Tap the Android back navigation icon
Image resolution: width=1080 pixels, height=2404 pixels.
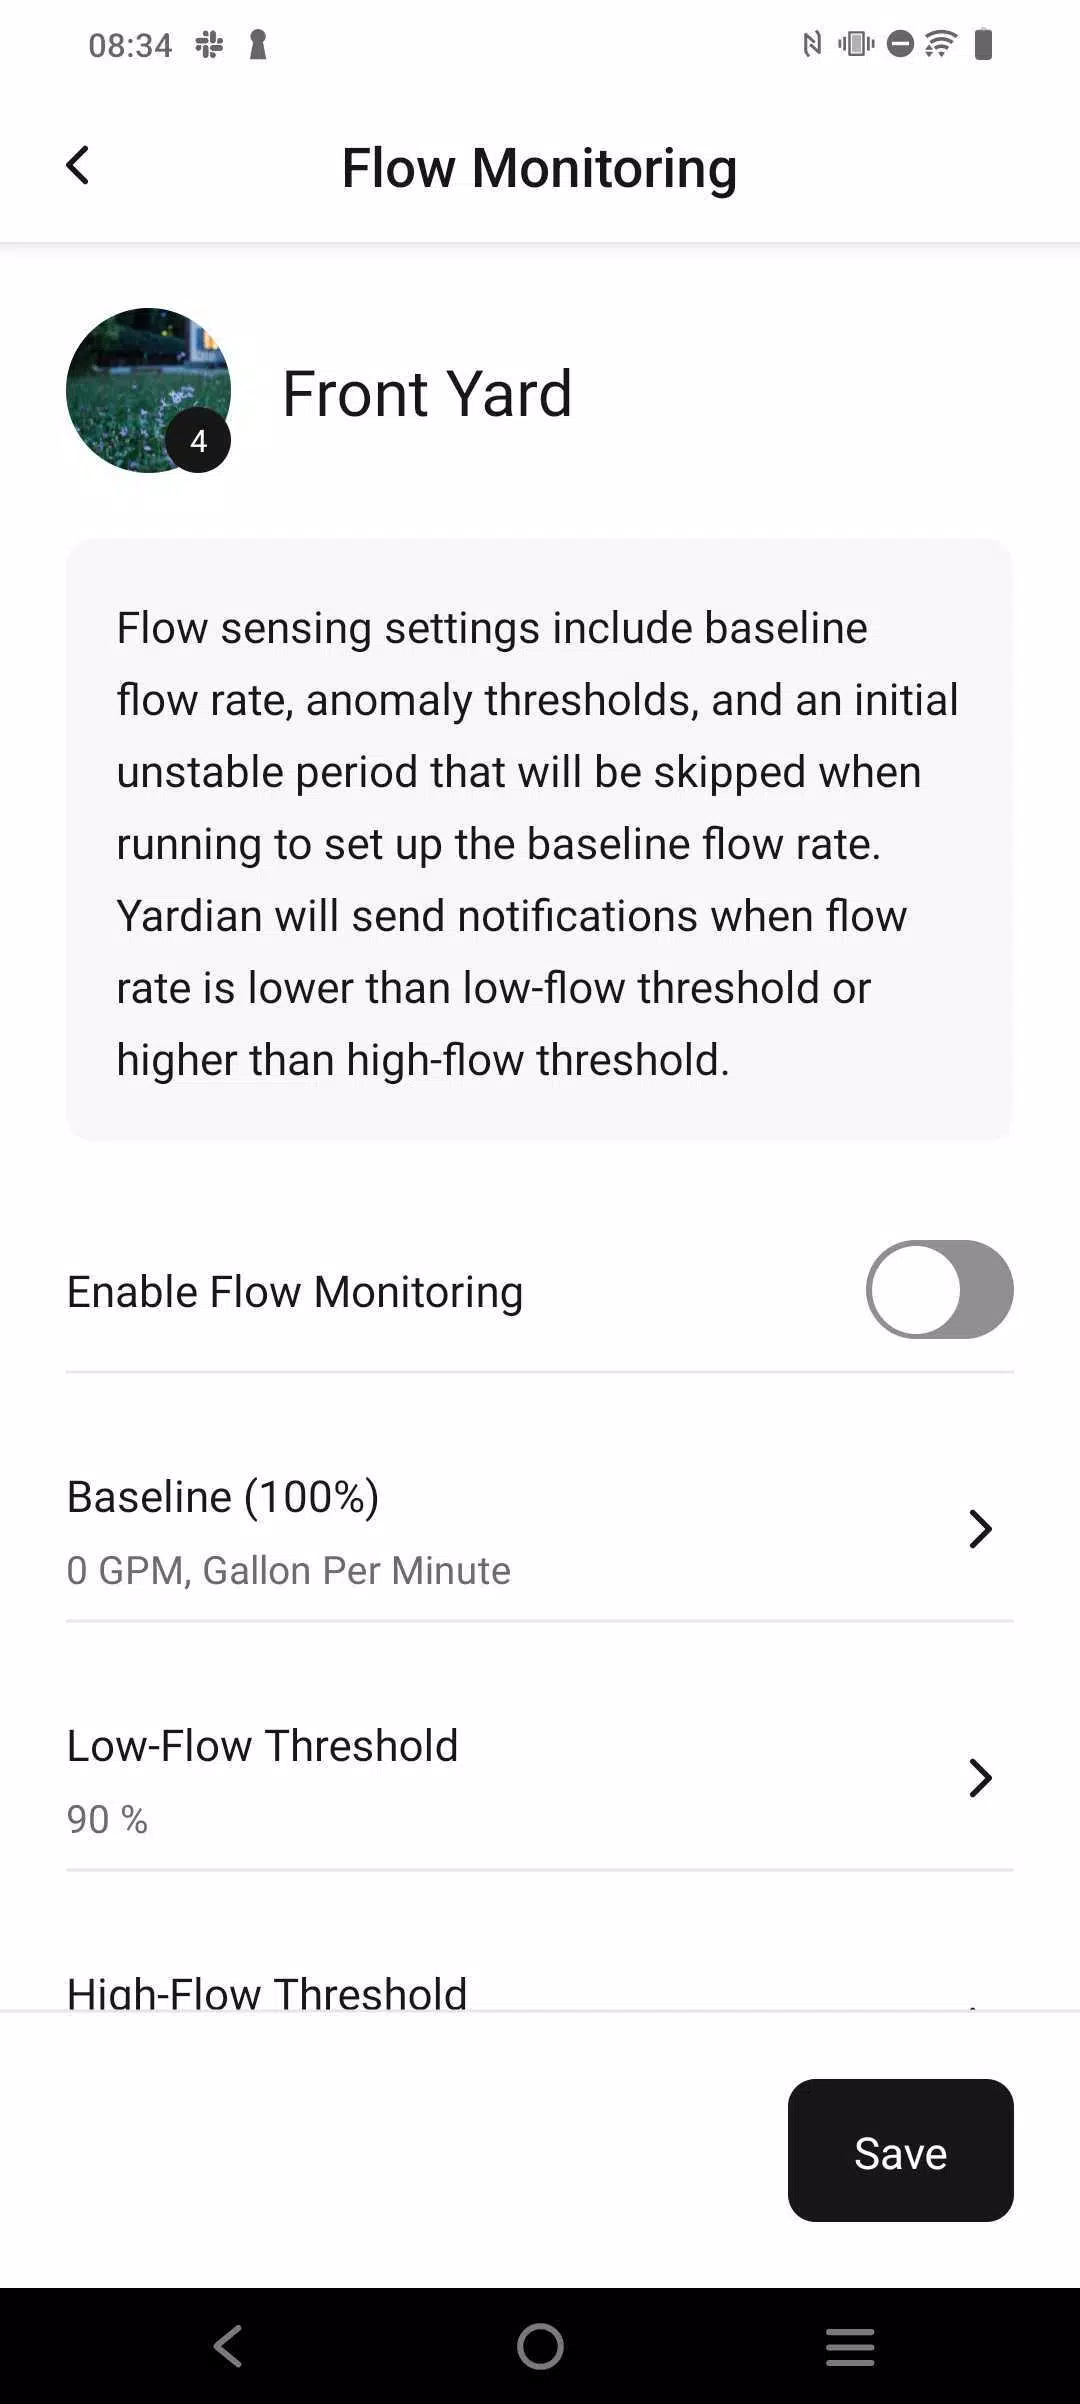click(x=229, y=2346)
